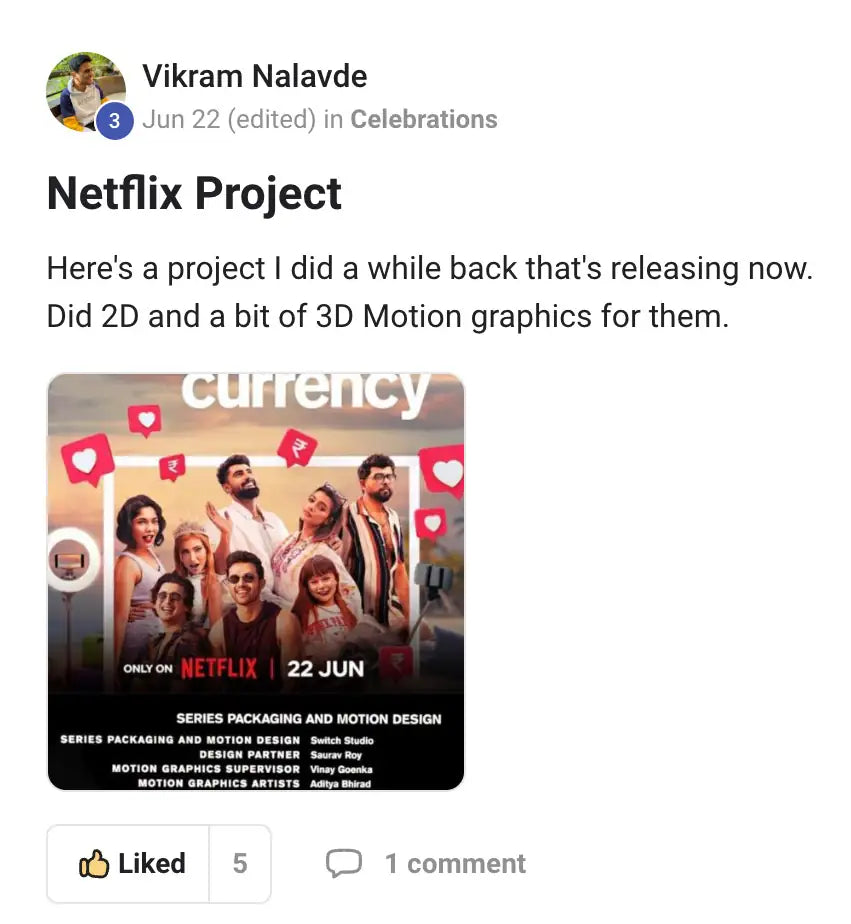Click the large heart icon in poster

coord(88,460)
